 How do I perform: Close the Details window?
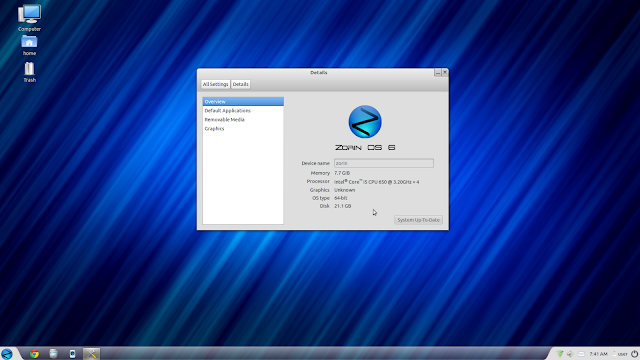(x=445, y=72)
